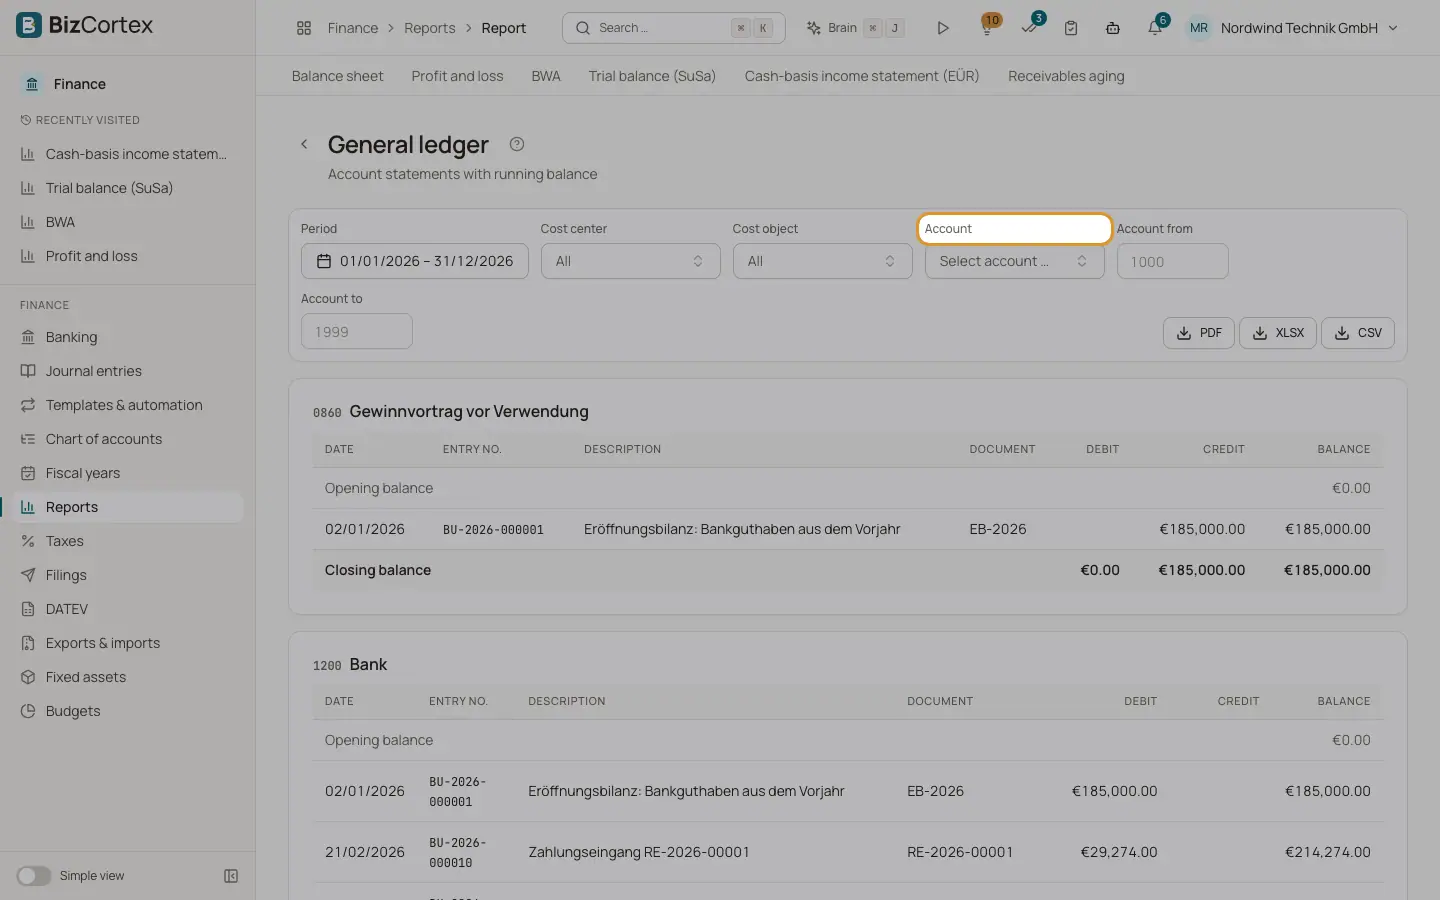Click the play icon in the top bar
Image resolution: width=1440 pixels, height=900 pixels.
pyautogui.click(x=943, y=28)
